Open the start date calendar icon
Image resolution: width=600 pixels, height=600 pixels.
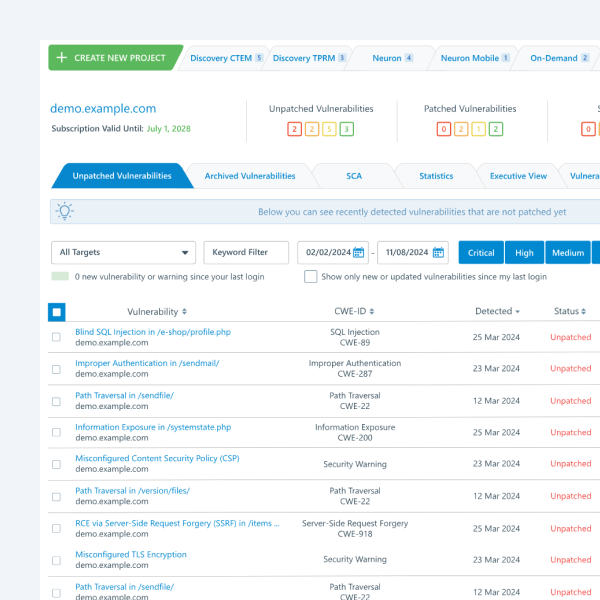pyautogui.click(x=359, y=253)
